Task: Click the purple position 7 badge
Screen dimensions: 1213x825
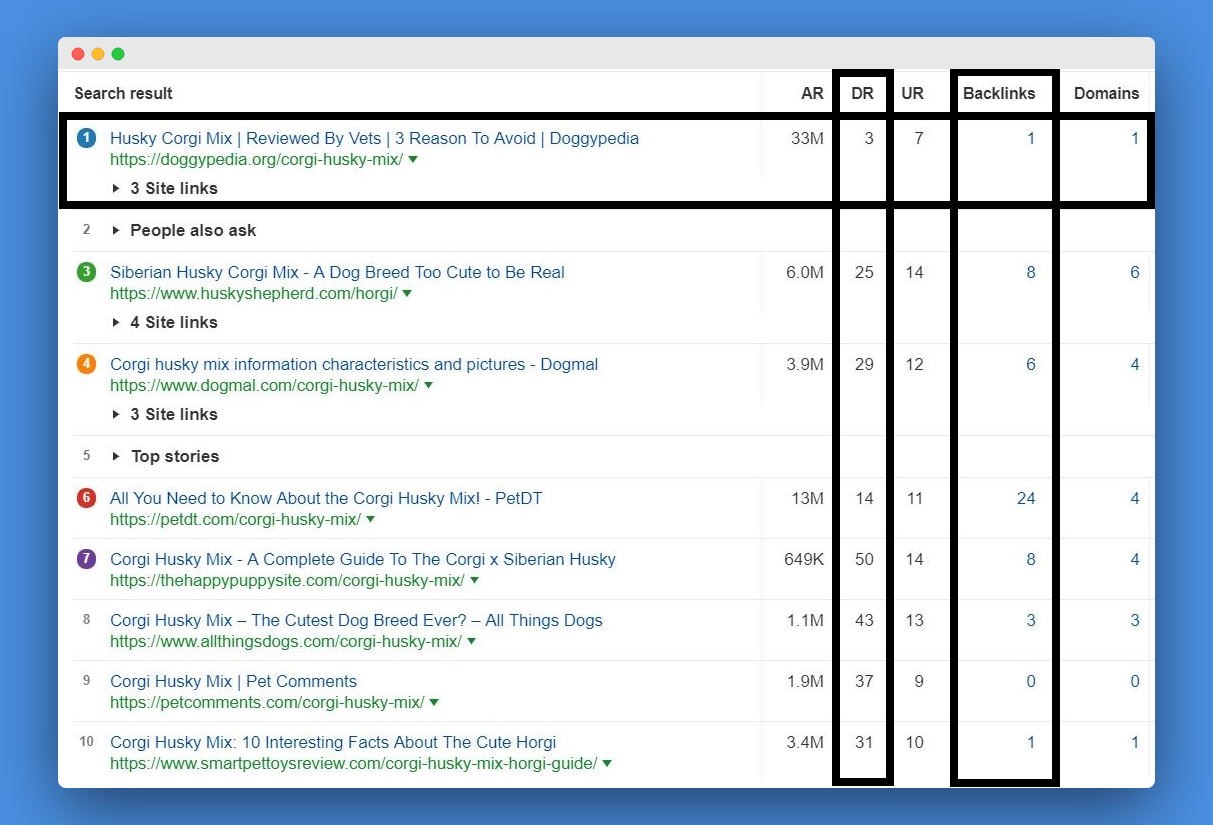Action: (x=86, y=559)
